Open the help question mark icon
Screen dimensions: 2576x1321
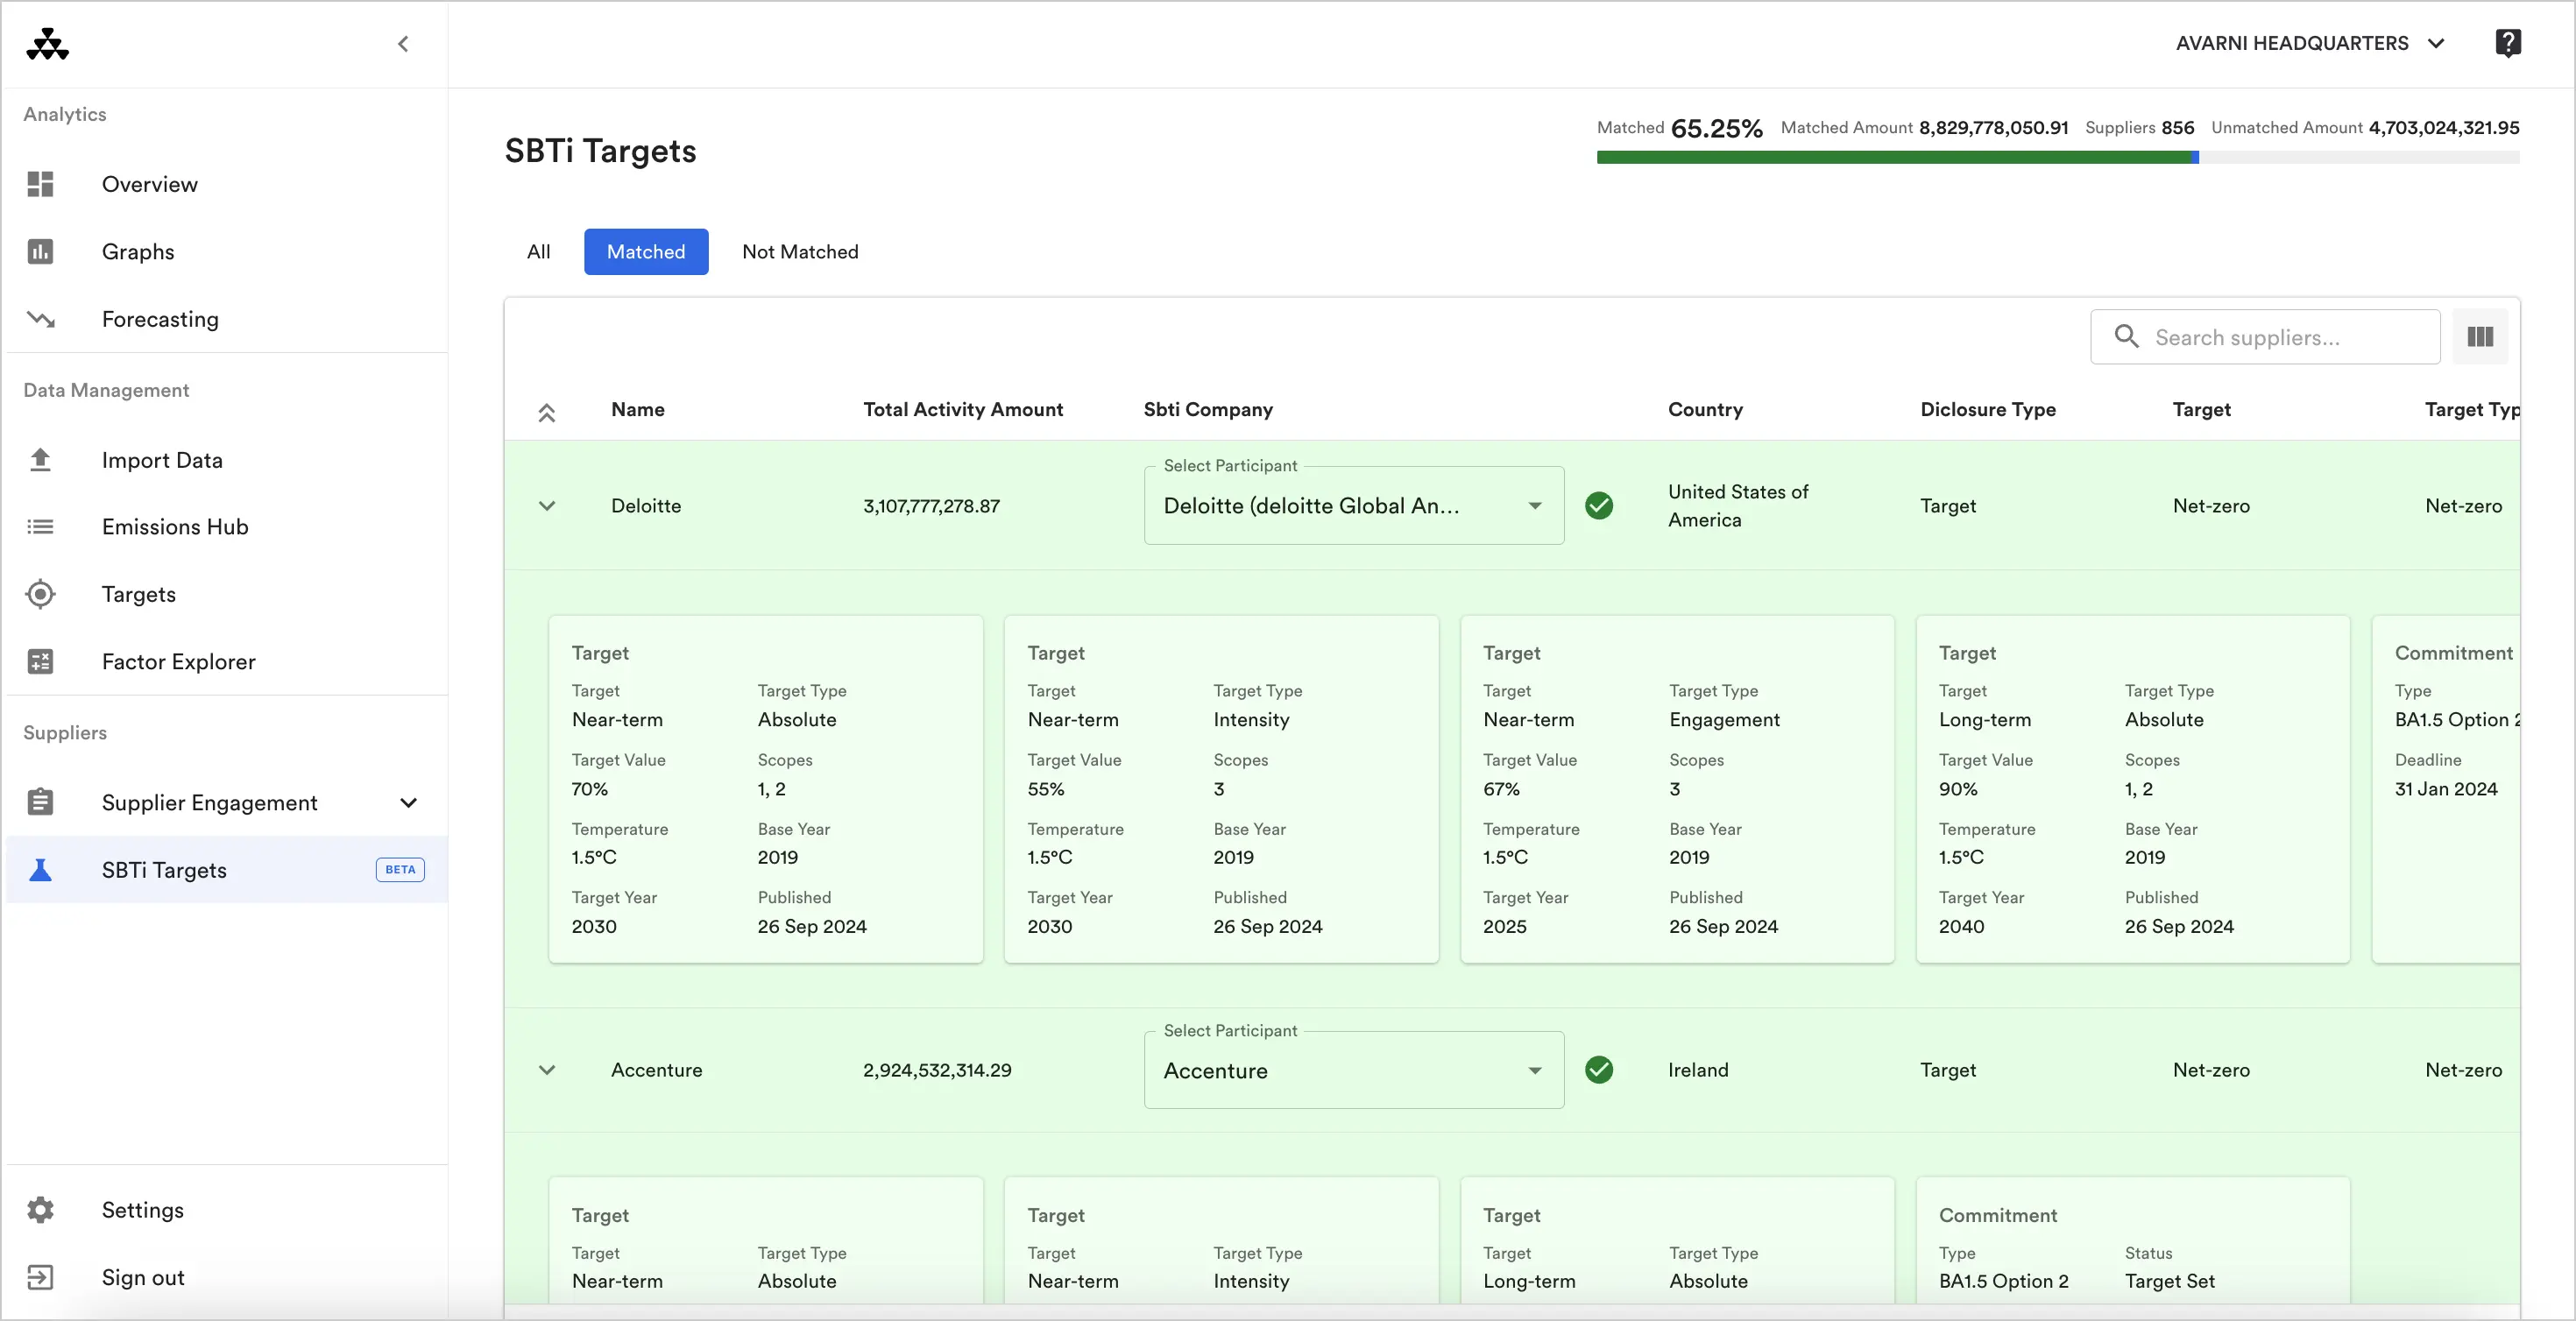click(2507, 43)
